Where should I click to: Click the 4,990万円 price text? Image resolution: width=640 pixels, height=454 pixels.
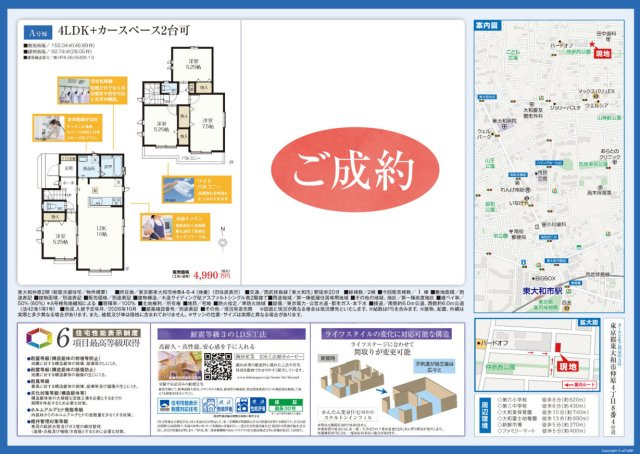212,275
